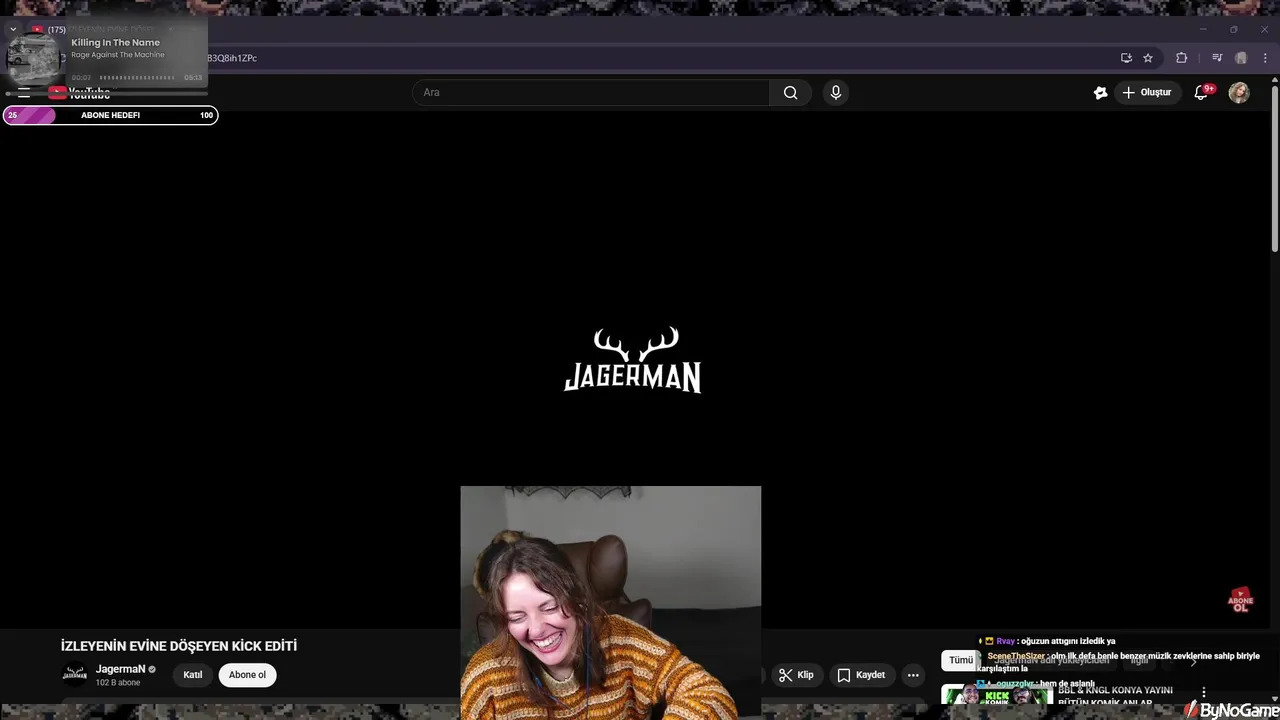Image resolution: width=1280 pixels, height=720 pixels.
Task: Click the Abone Ol overlay badge
Action: (x=1240, y=600)
